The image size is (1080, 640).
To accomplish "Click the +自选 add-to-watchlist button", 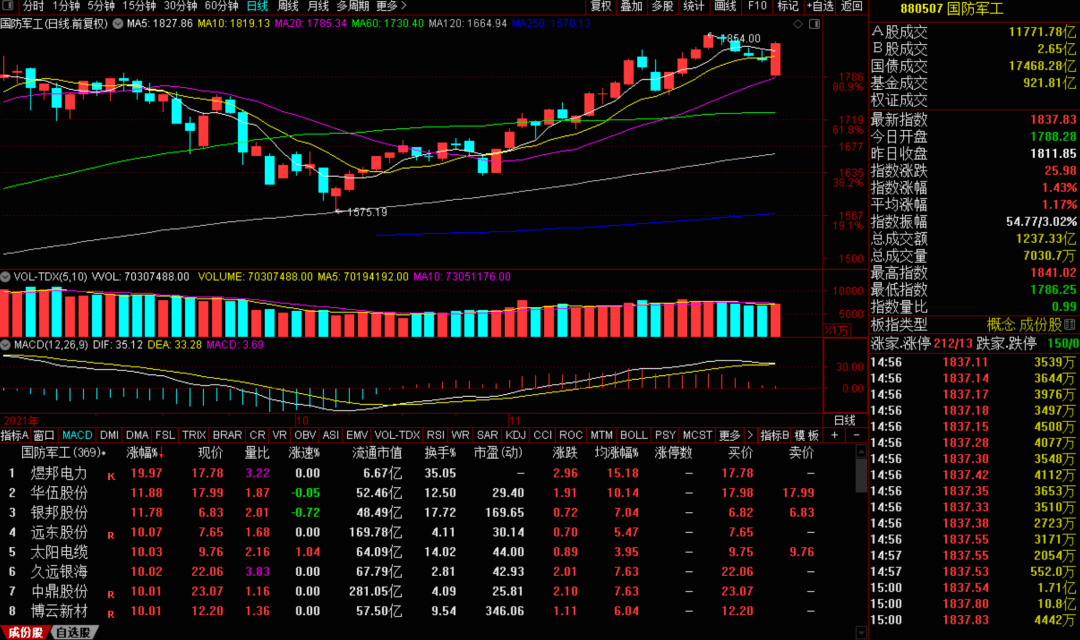I will point(820,6).
